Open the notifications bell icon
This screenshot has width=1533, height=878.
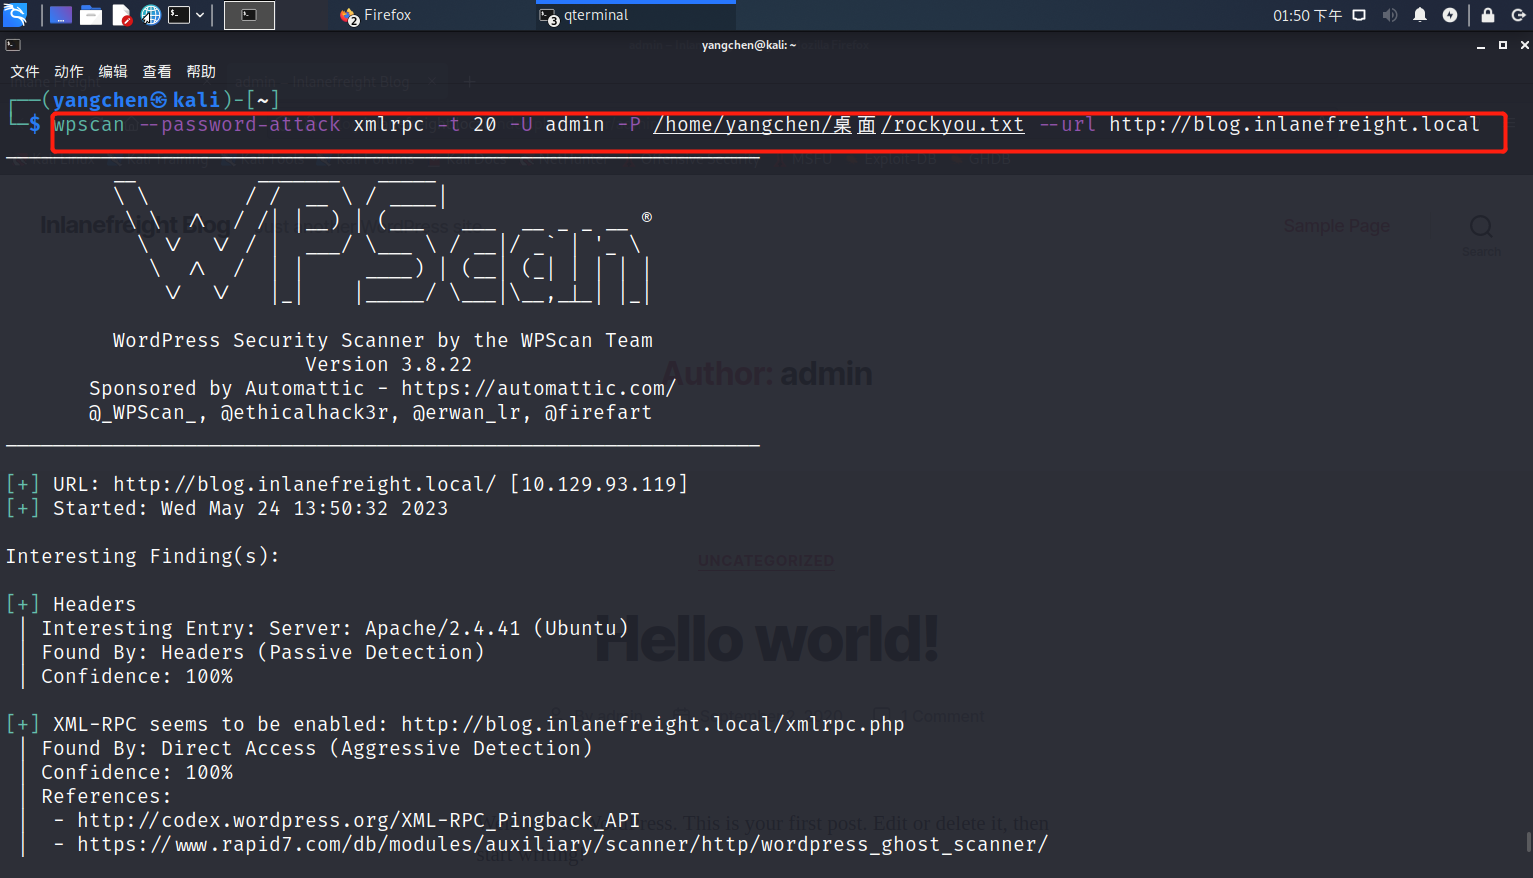coord(1420,15)
